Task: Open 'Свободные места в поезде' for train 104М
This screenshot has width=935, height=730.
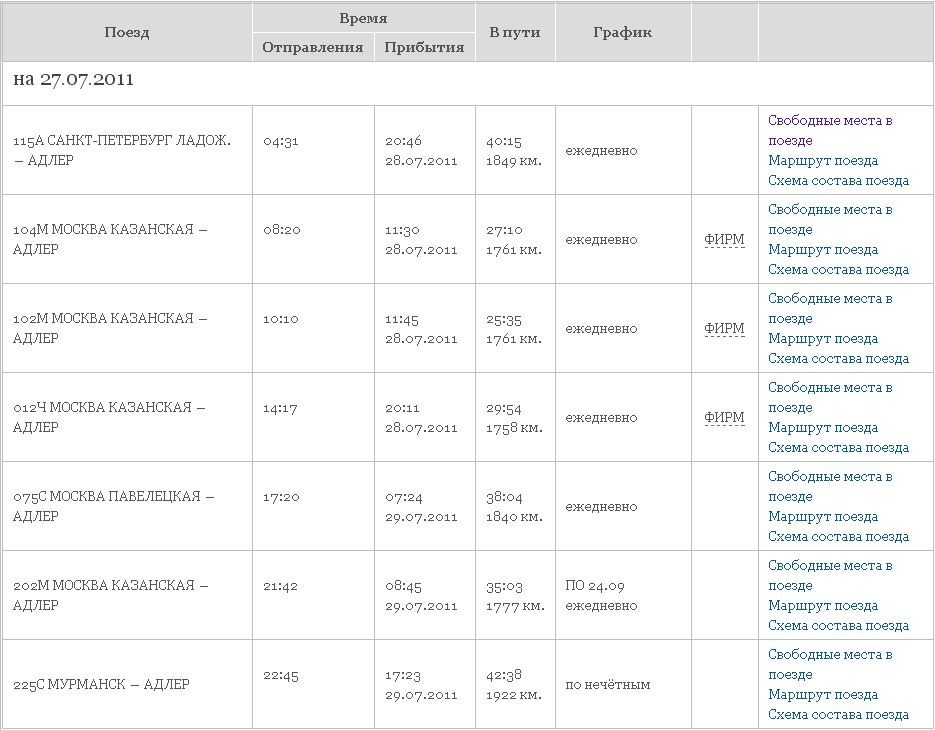Action: [x=830, y=210]
